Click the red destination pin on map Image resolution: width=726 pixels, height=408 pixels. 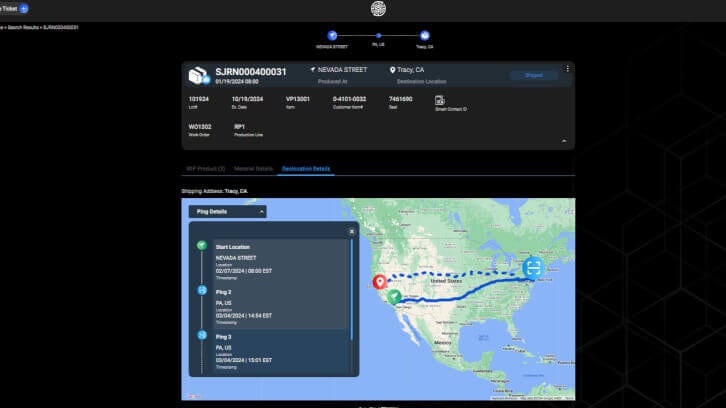pos(379,282)
